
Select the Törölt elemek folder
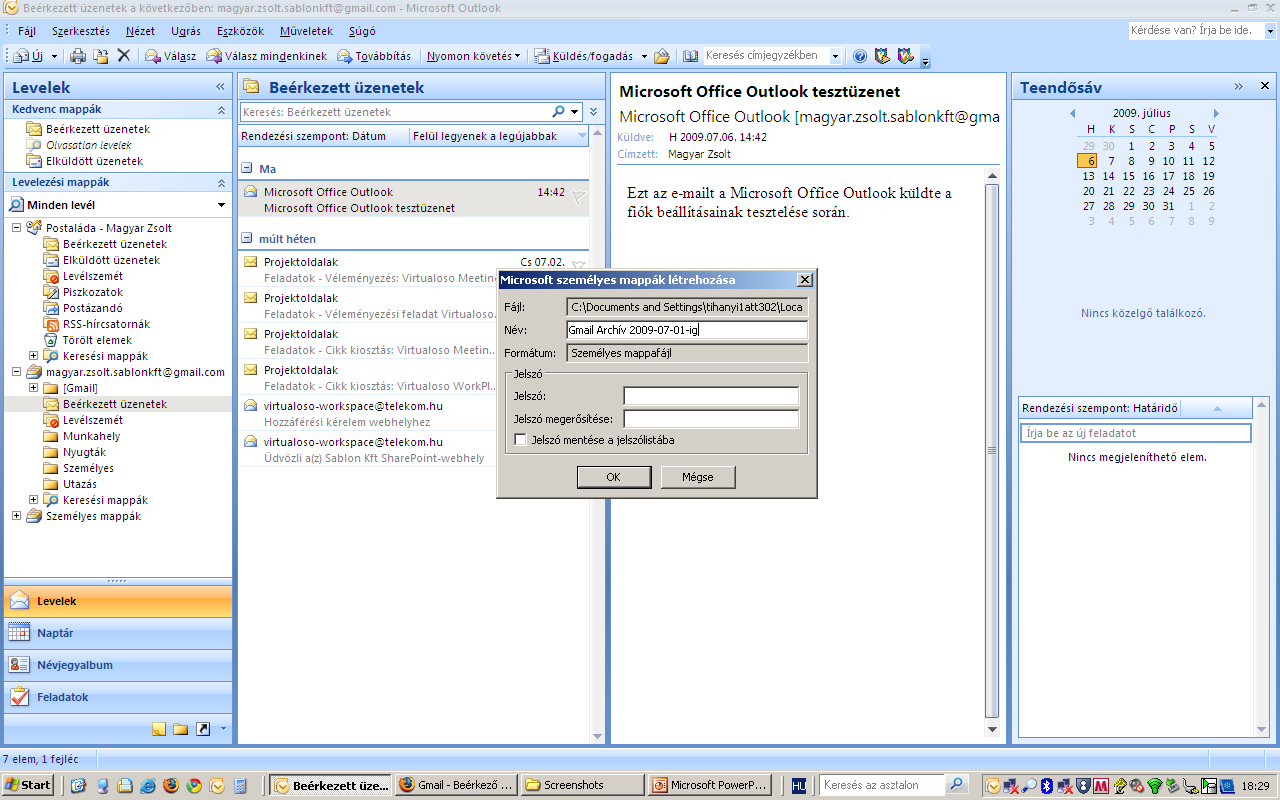pyautogui.click(x=97, y=340)
